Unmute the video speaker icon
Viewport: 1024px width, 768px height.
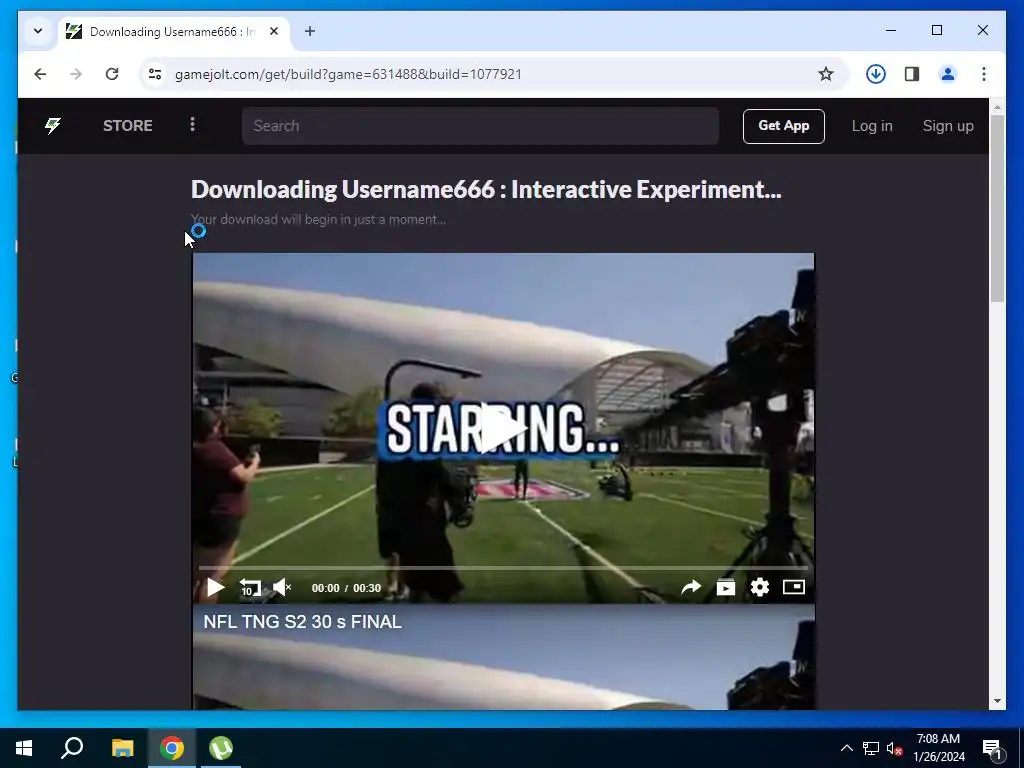coord(282,587)
